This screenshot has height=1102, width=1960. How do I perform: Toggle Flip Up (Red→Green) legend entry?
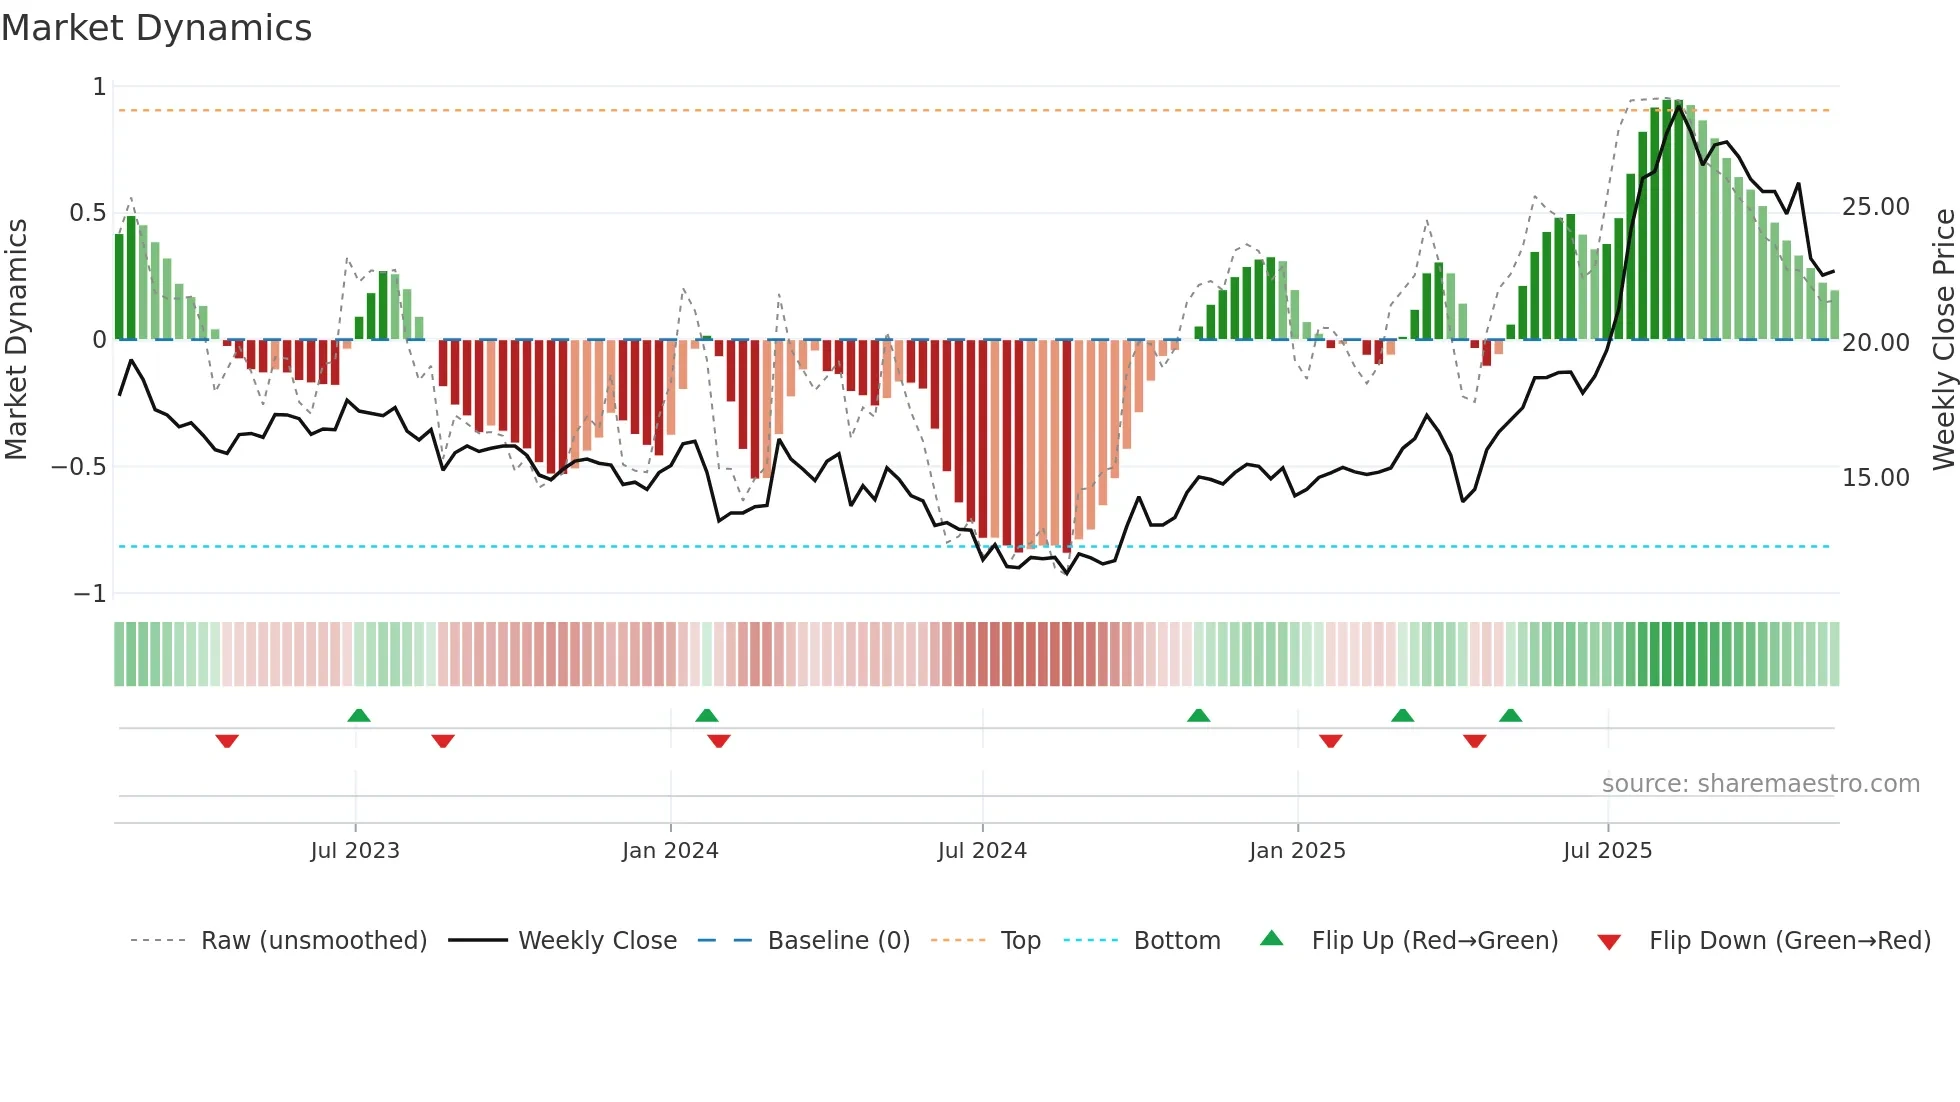(1409, 941)
